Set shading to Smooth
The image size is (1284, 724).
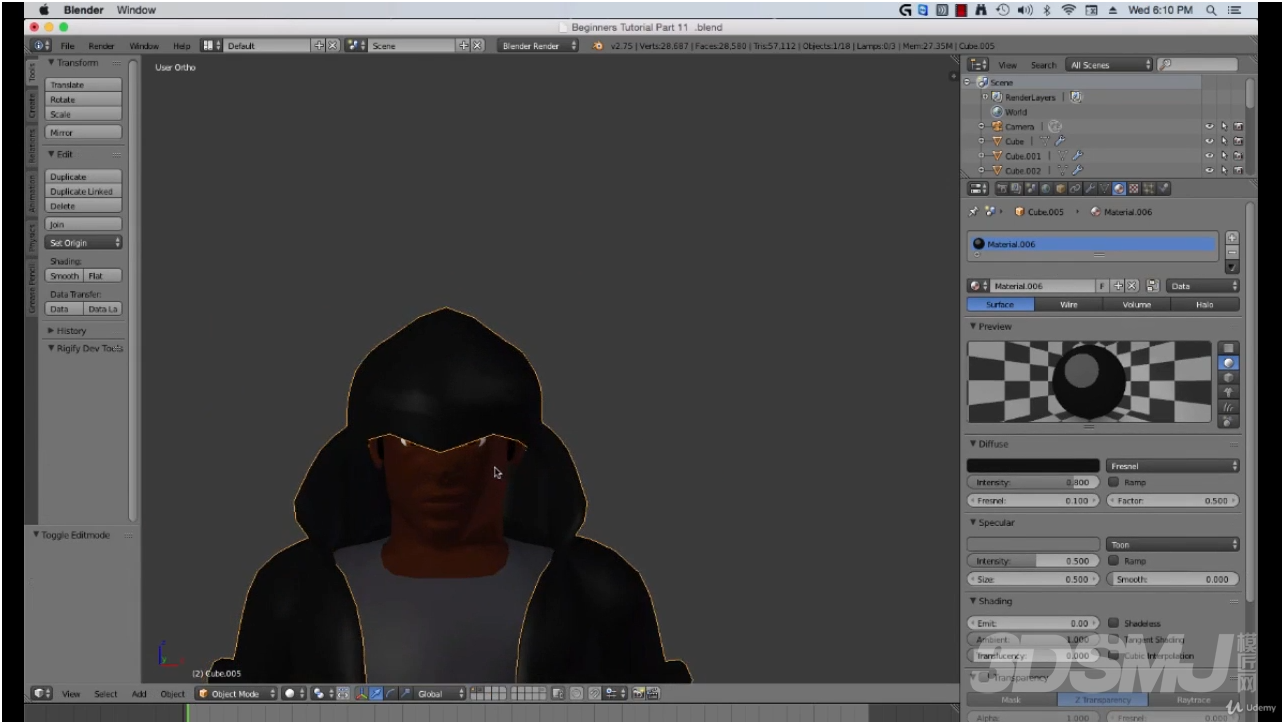65,276
